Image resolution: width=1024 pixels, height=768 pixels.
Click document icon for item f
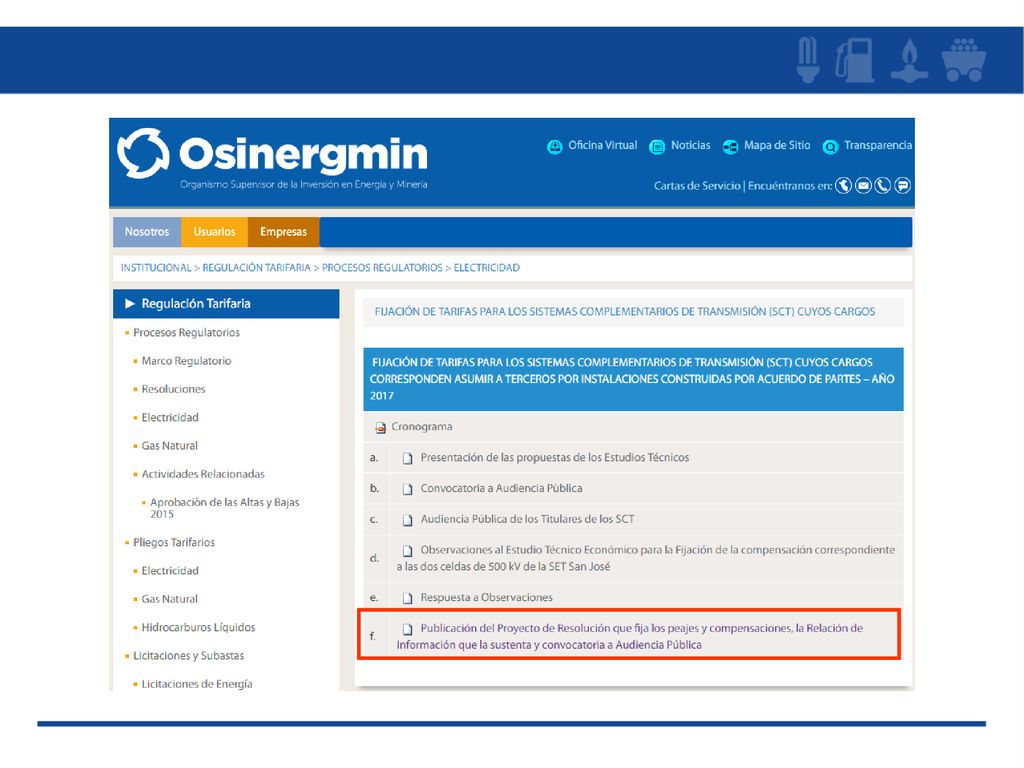(x=408, y=629)
